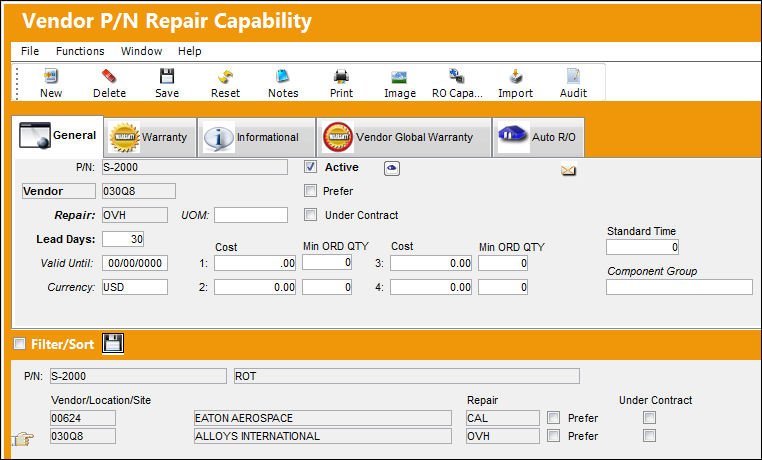Enable the Under Contract checkbox in General
Screen dimensions: 762x460
pos(311,215)
